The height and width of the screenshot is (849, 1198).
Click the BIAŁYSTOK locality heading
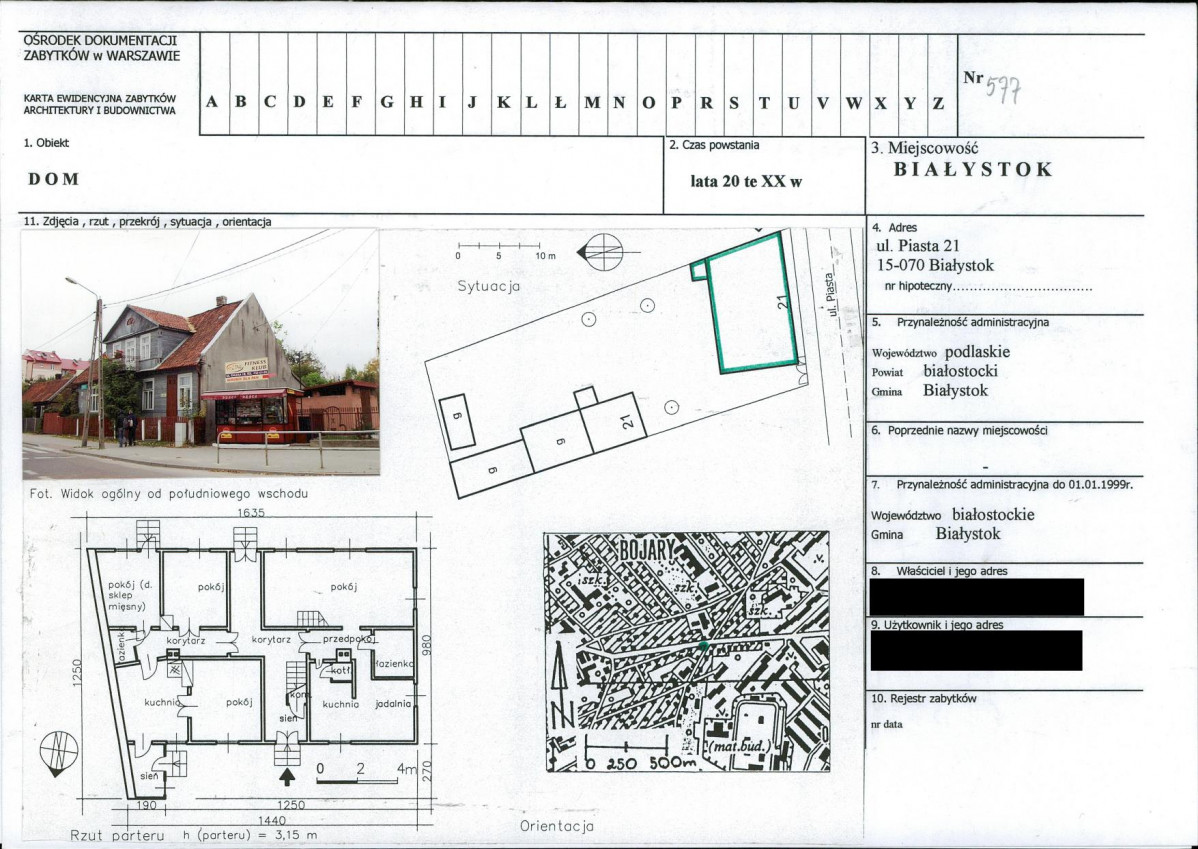[972, 169]
